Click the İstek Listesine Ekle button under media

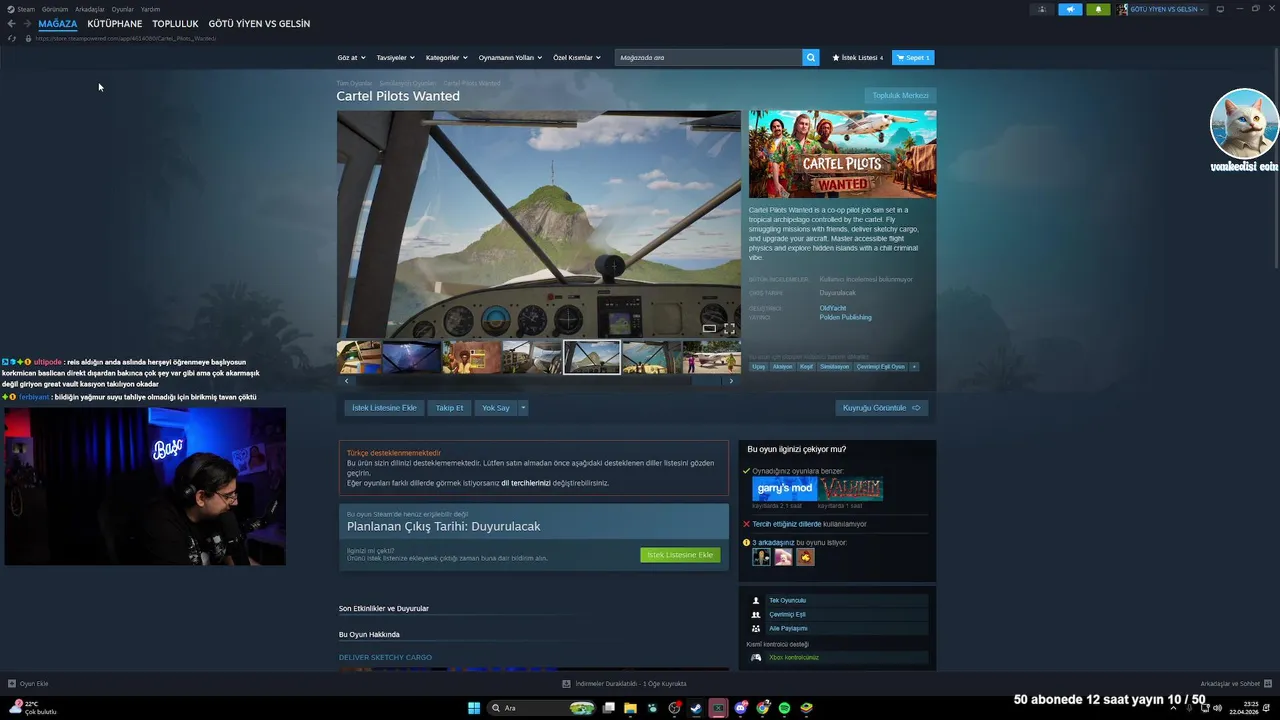(x=384, y=408)
